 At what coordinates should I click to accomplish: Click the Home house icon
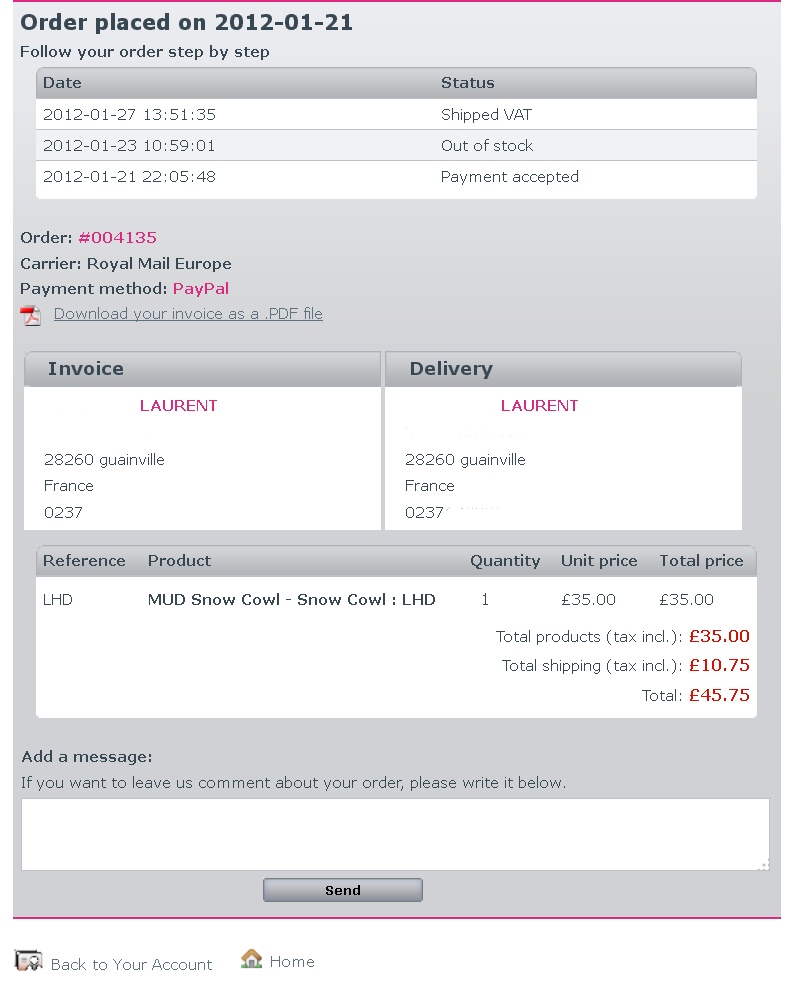tap(251, 960)
